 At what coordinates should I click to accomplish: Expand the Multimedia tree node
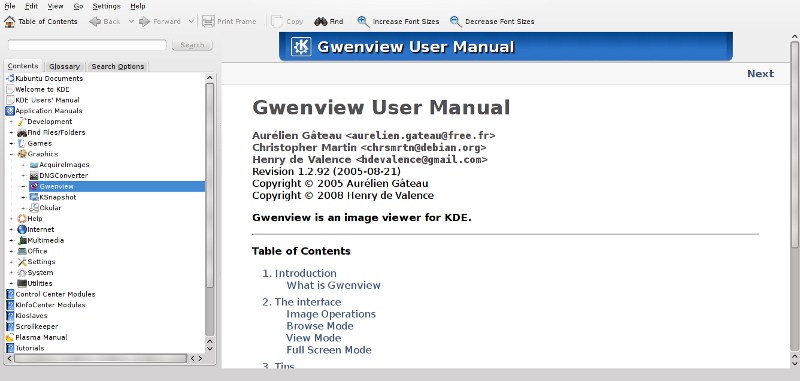pos(11,240)
